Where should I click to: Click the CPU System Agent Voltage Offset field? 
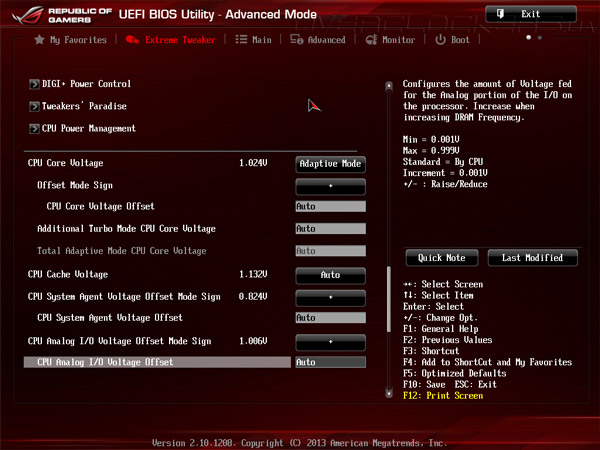coord(330,318)
